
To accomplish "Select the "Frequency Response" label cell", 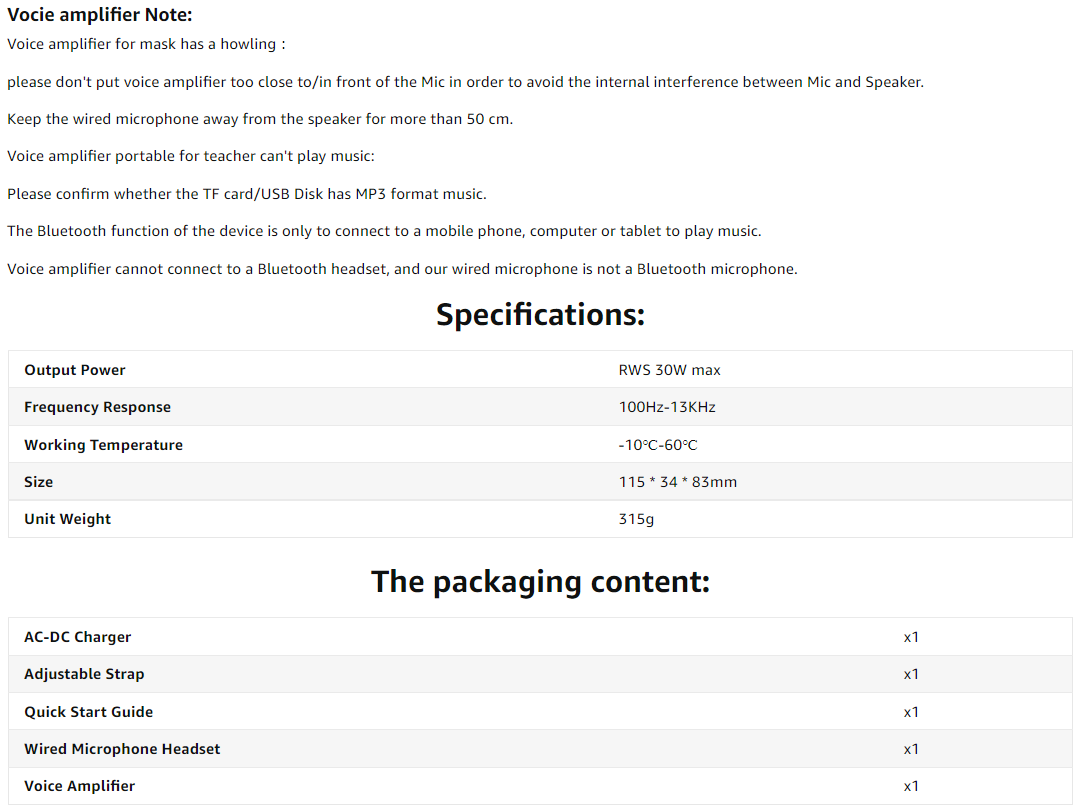I will [x=97, y=407].
